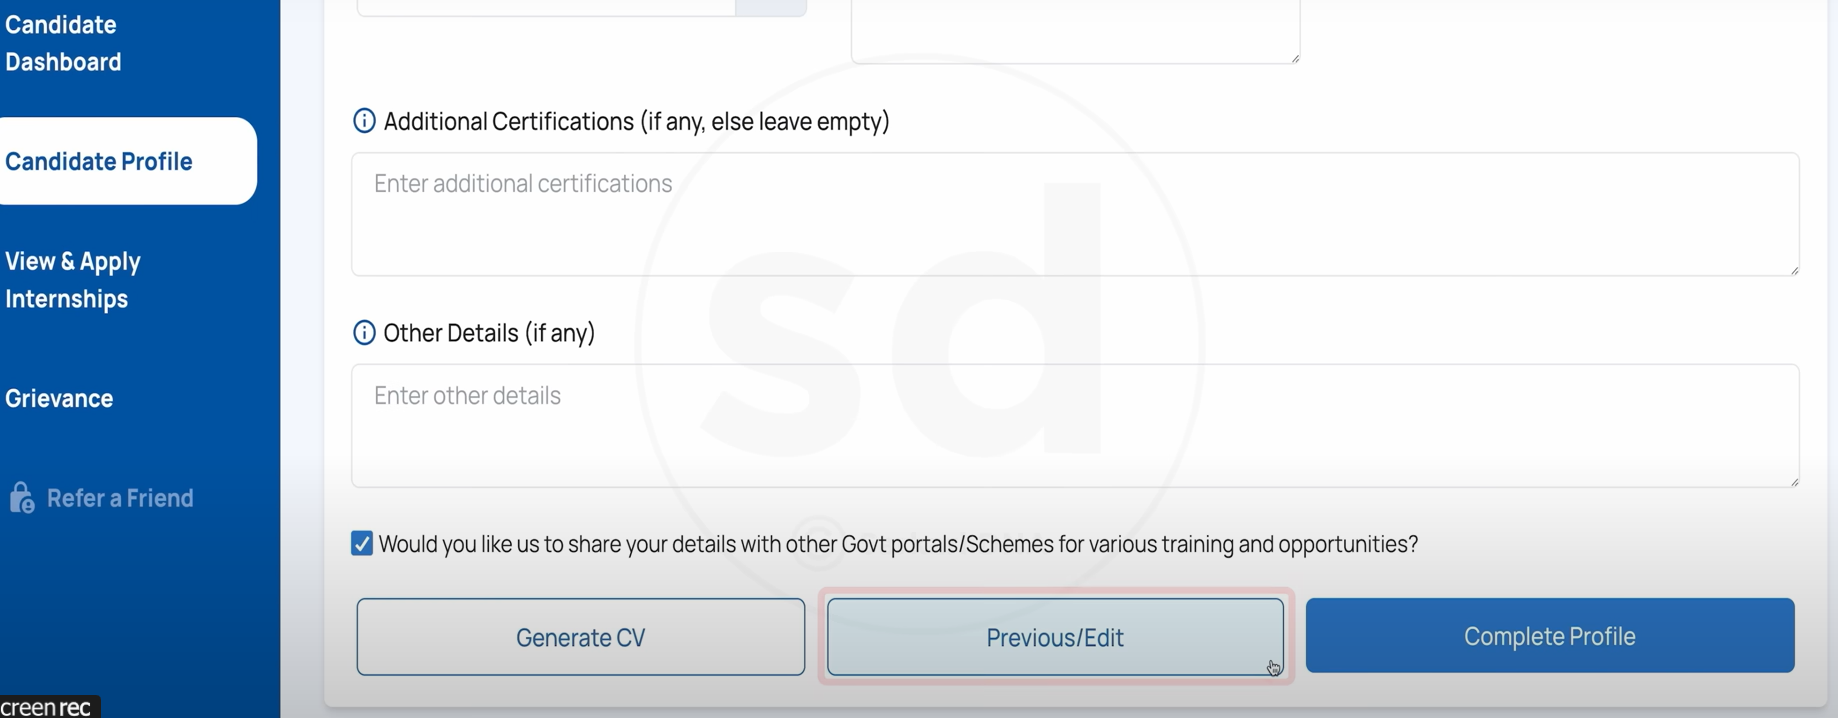Open the Grievance section
Viewport: 1838px width, 718px height.
(59, 398)
